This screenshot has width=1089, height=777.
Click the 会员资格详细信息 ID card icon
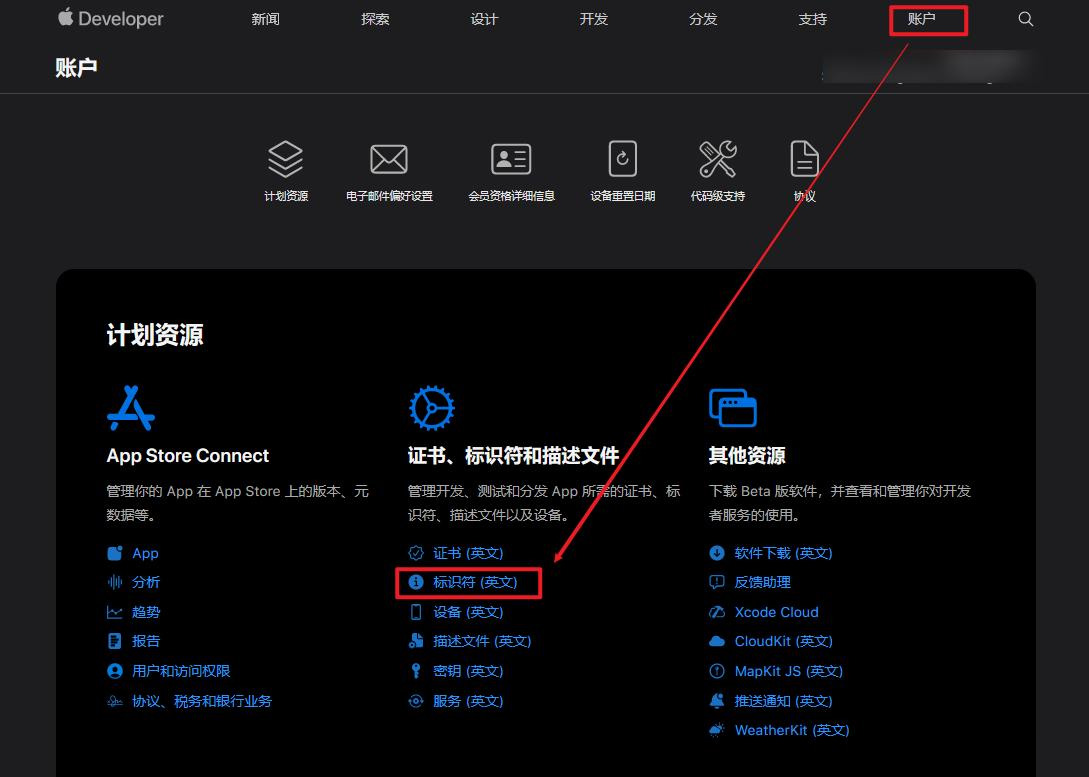point(511,159)
